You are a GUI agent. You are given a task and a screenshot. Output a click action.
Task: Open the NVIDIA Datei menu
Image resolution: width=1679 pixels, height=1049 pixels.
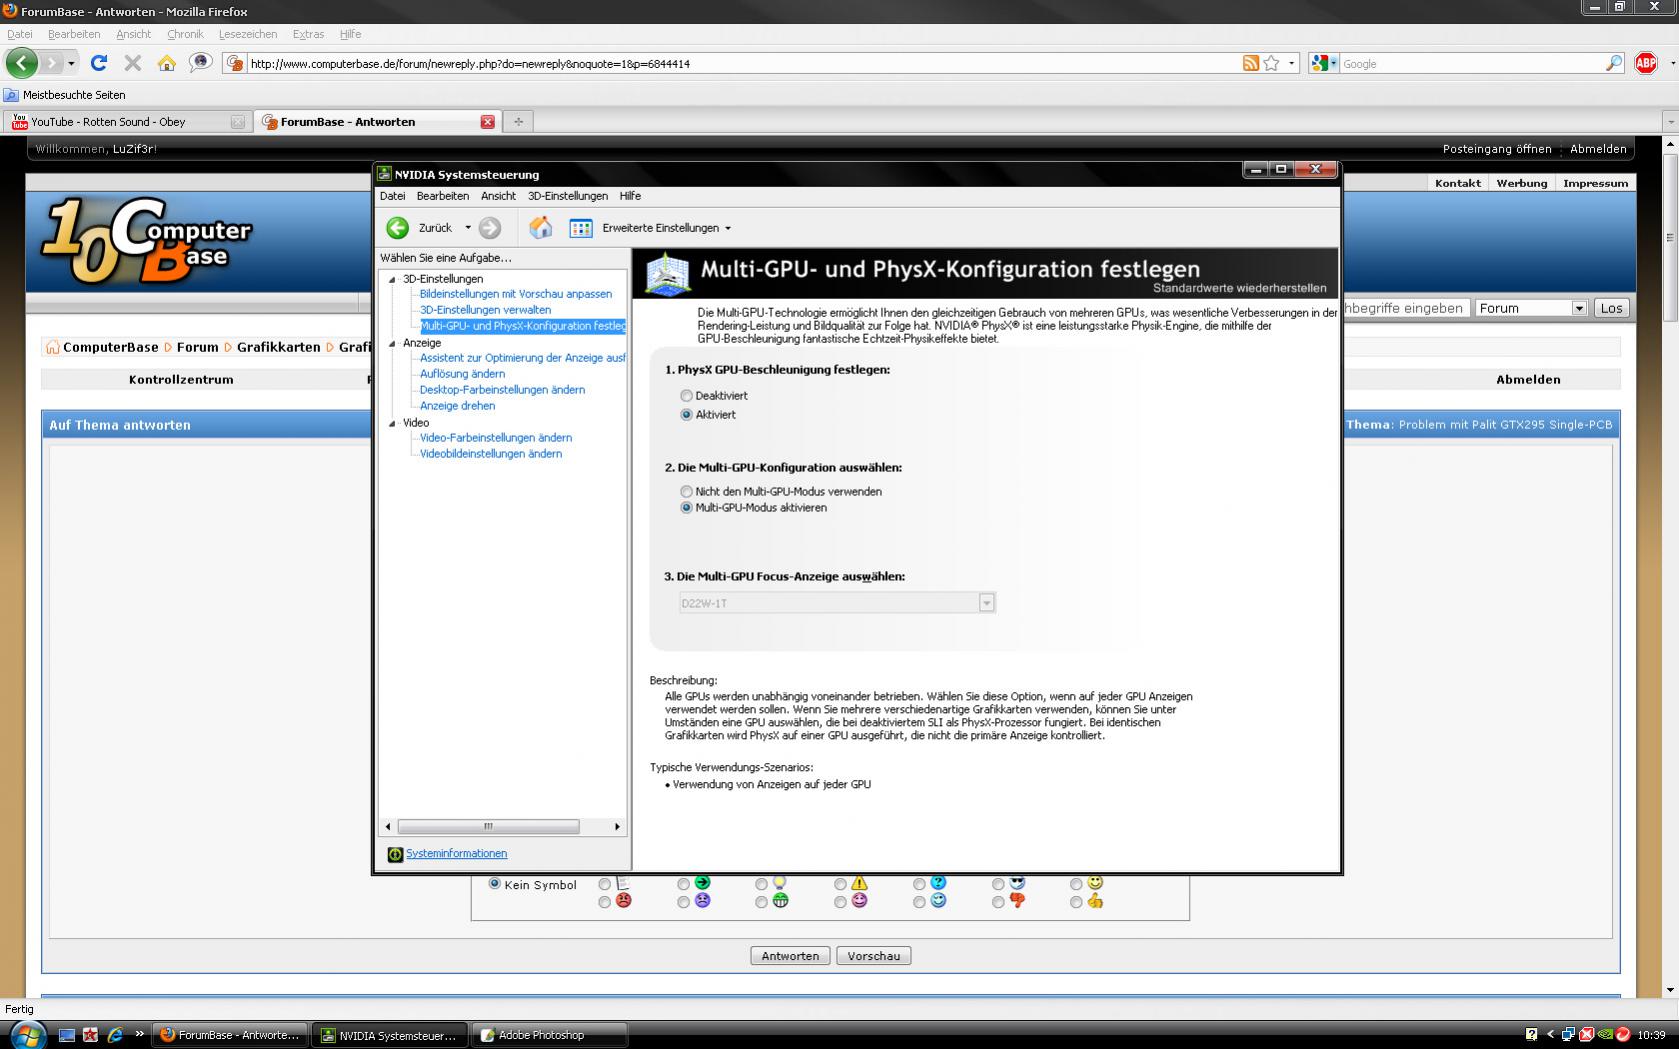point(393,196)
